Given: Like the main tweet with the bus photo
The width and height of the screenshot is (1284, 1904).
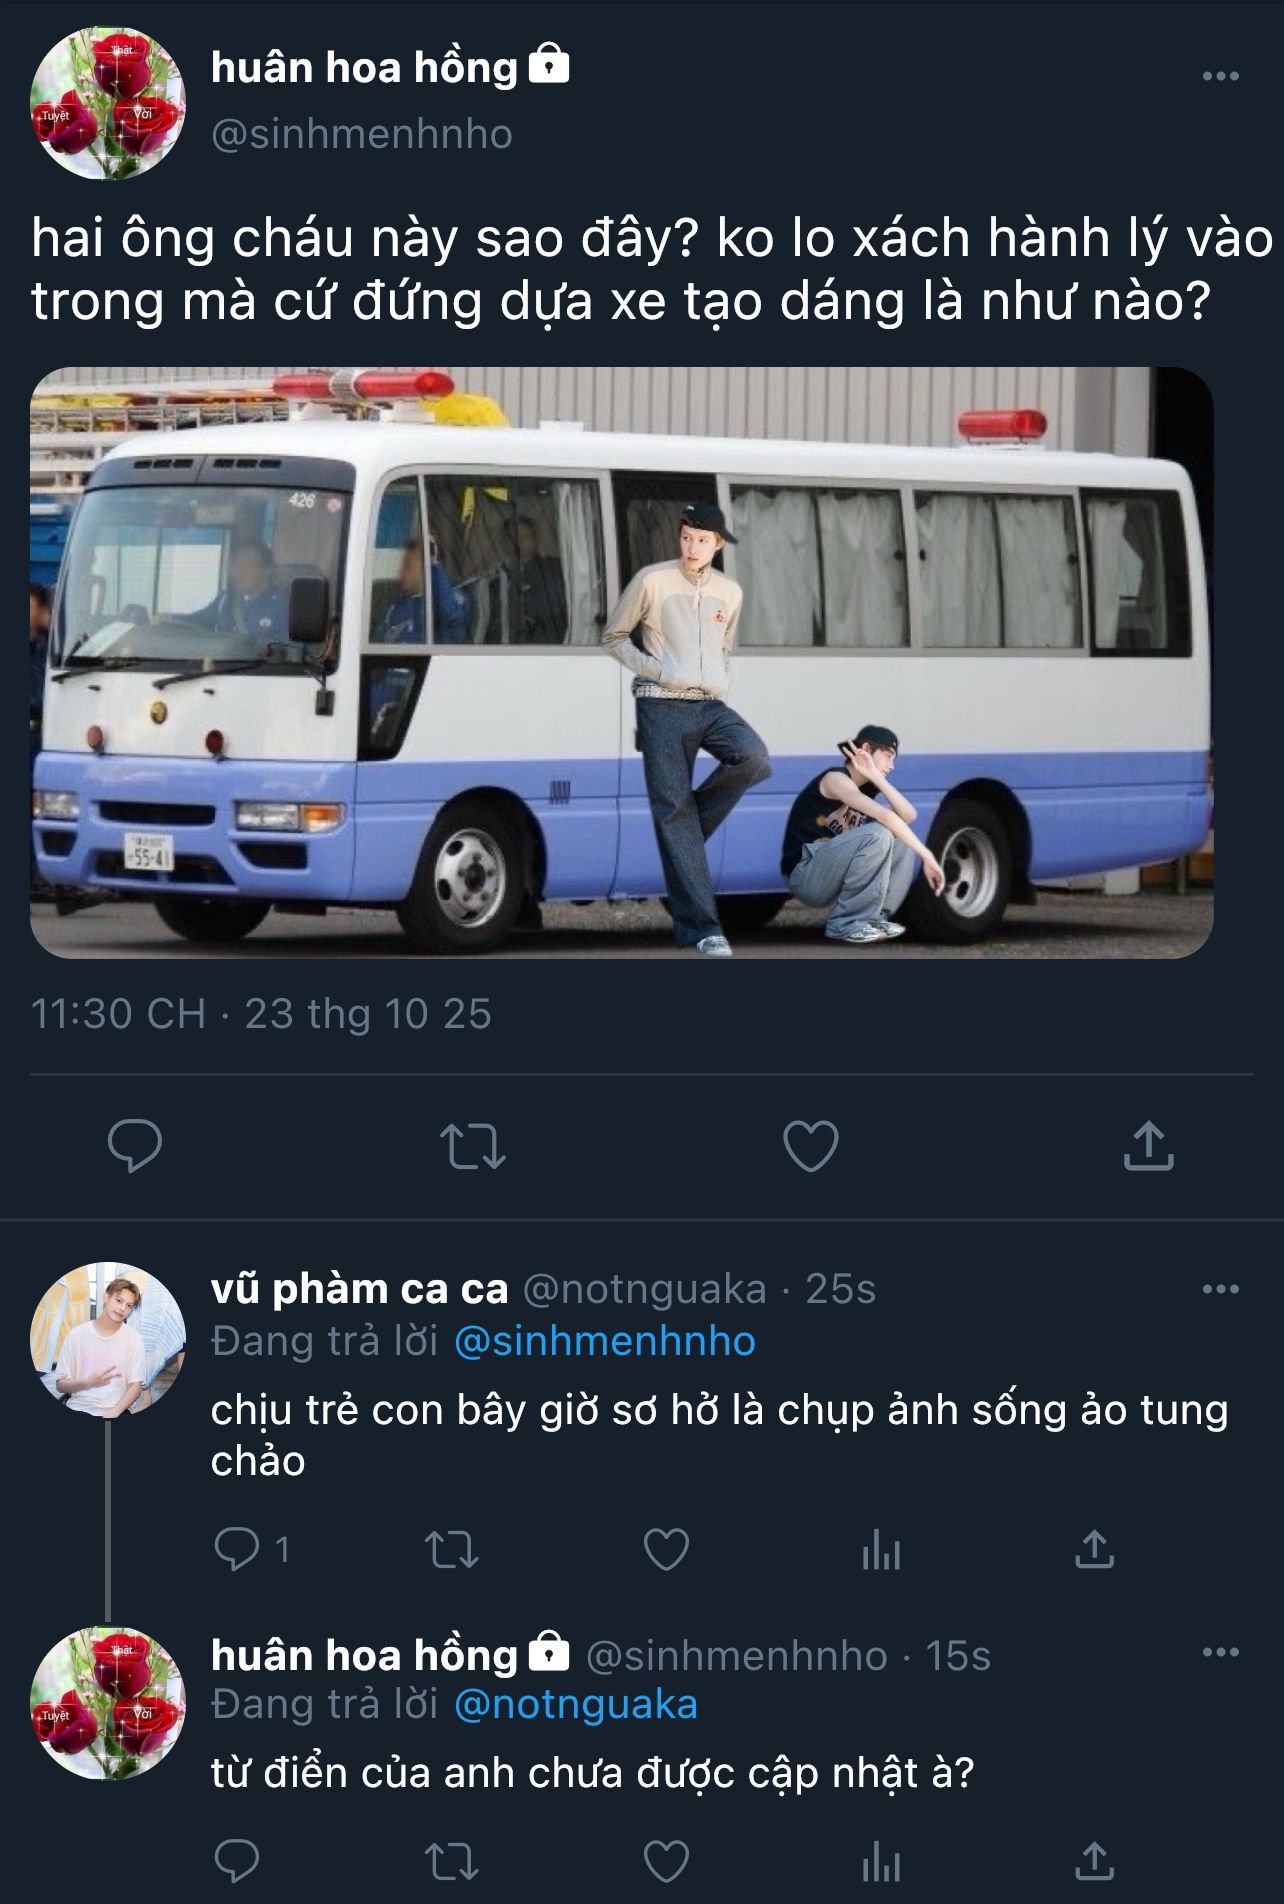Looking at the screenshot, I should coord(811,1146).
